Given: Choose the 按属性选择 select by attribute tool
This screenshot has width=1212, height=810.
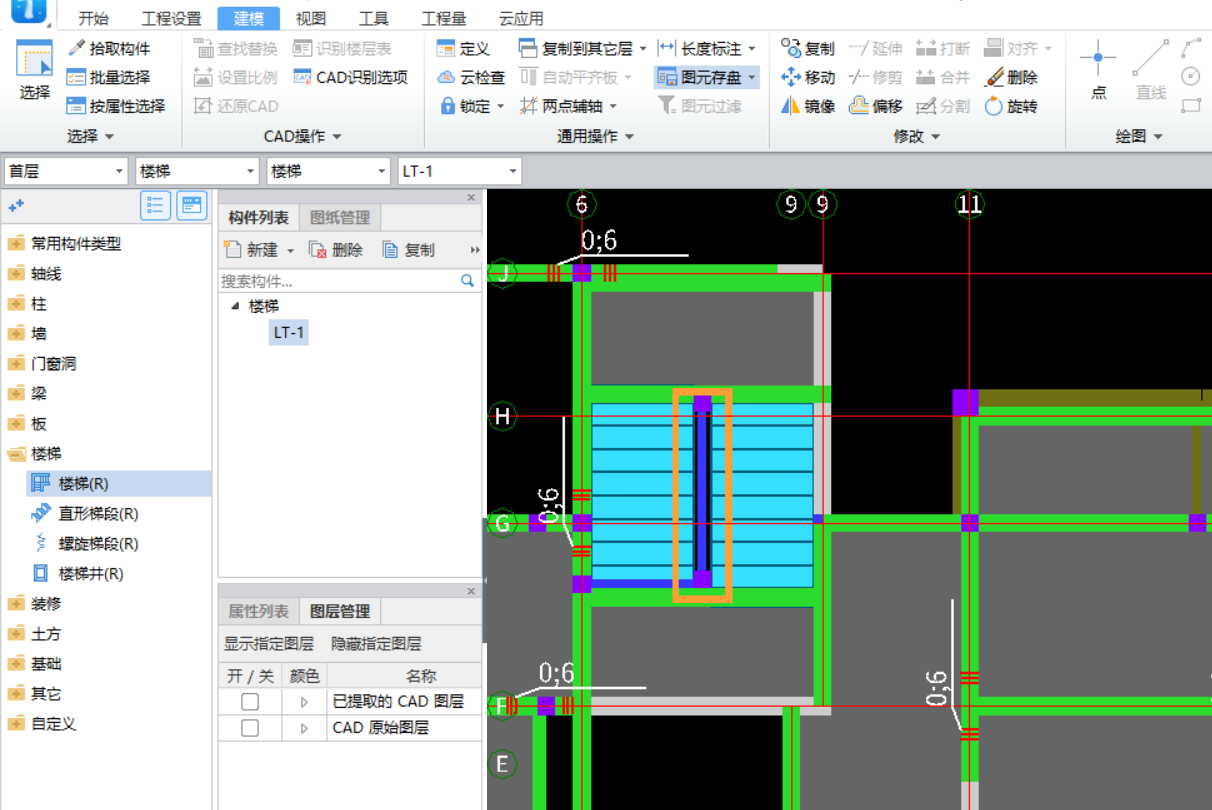Looking at the screenshot, I should click(115, 106).
